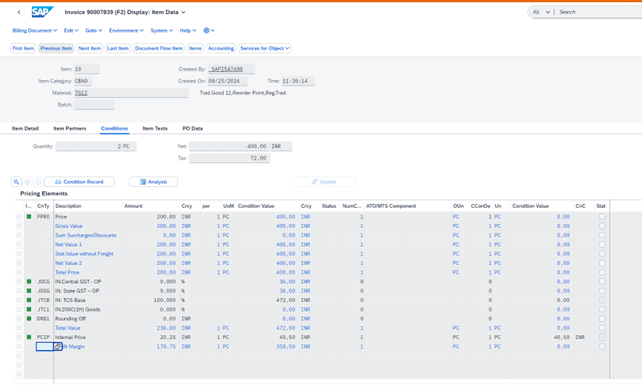642x385 pixels.
Task: Open the All search scope dropdown
Action: 541,12
